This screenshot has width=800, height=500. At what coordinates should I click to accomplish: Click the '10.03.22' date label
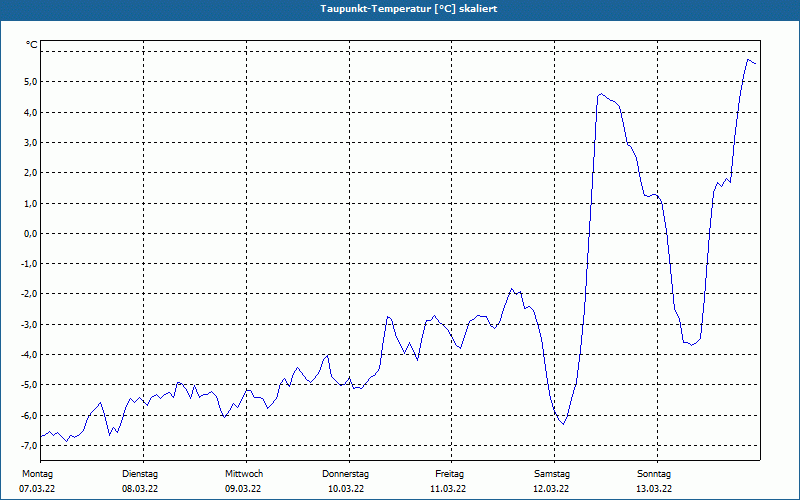coord(346,489)
